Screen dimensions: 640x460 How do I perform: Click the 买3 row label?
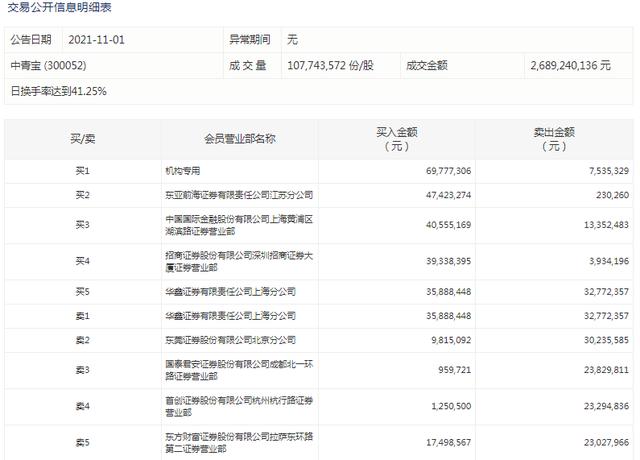(x=82, y=225)
